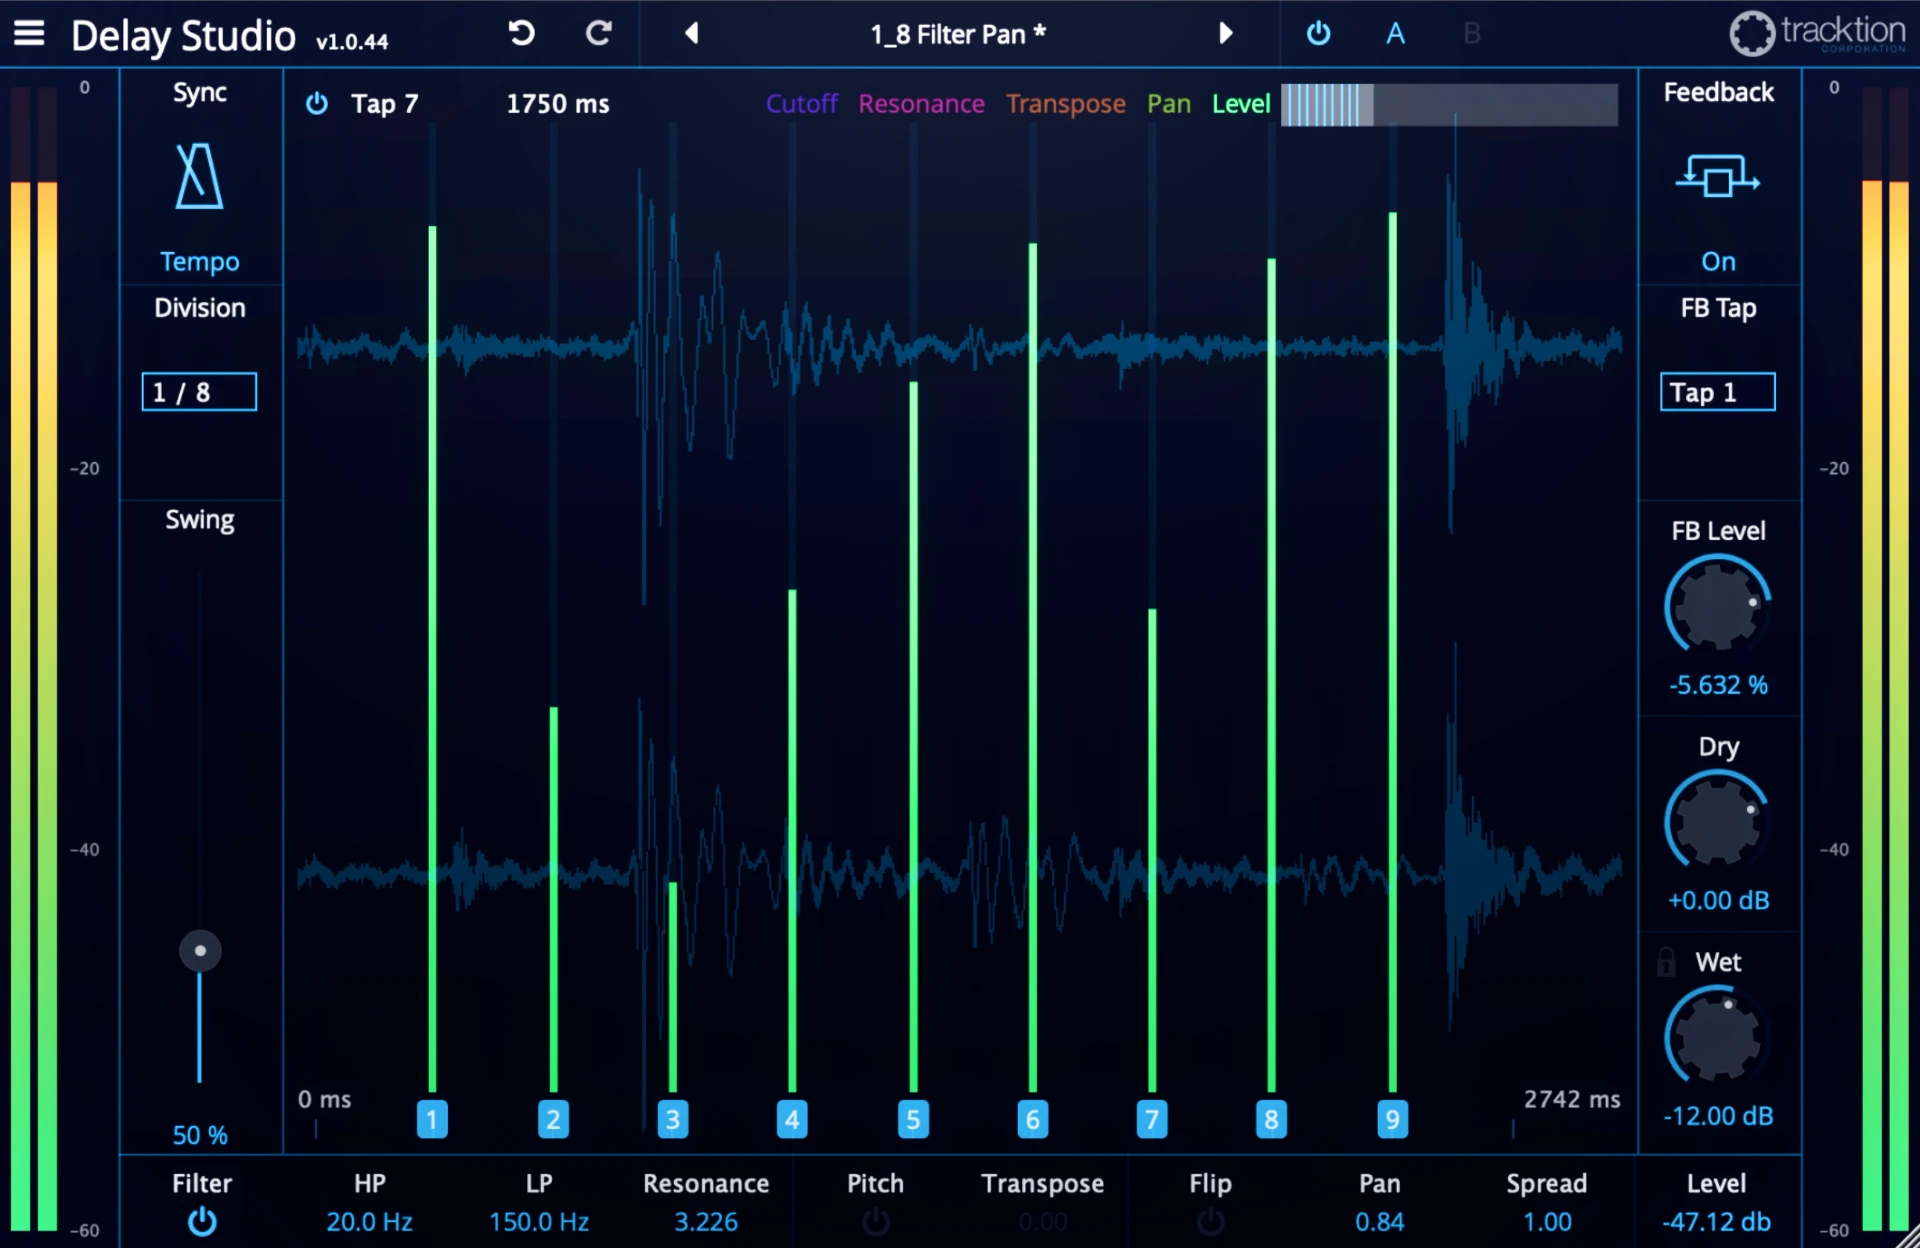Screen dimensions: 1920x1248
Task: Toggle the Feedback loop icon On
Action: point(1718,177)
